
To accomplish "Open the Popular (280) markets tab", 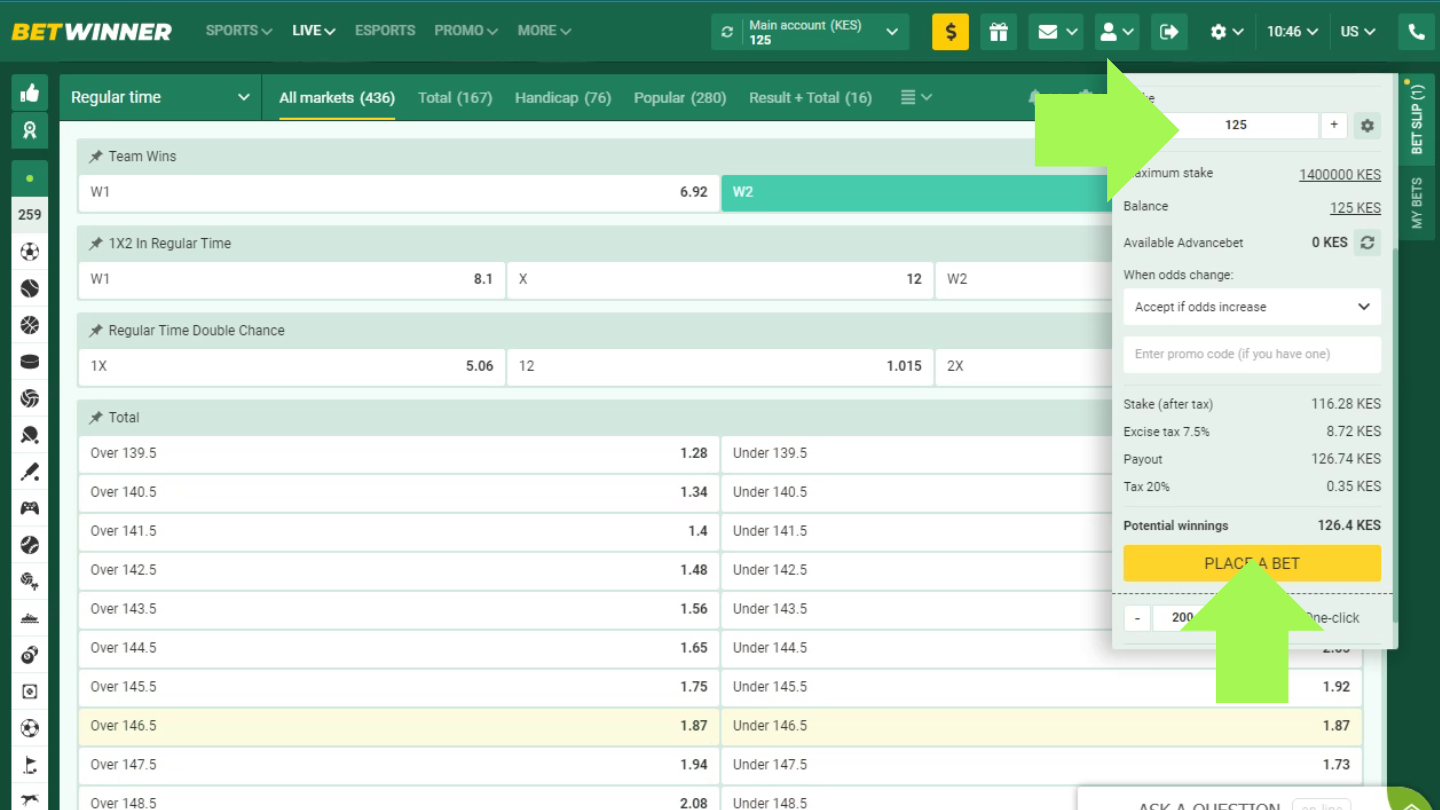I will [x=679, y=98].
